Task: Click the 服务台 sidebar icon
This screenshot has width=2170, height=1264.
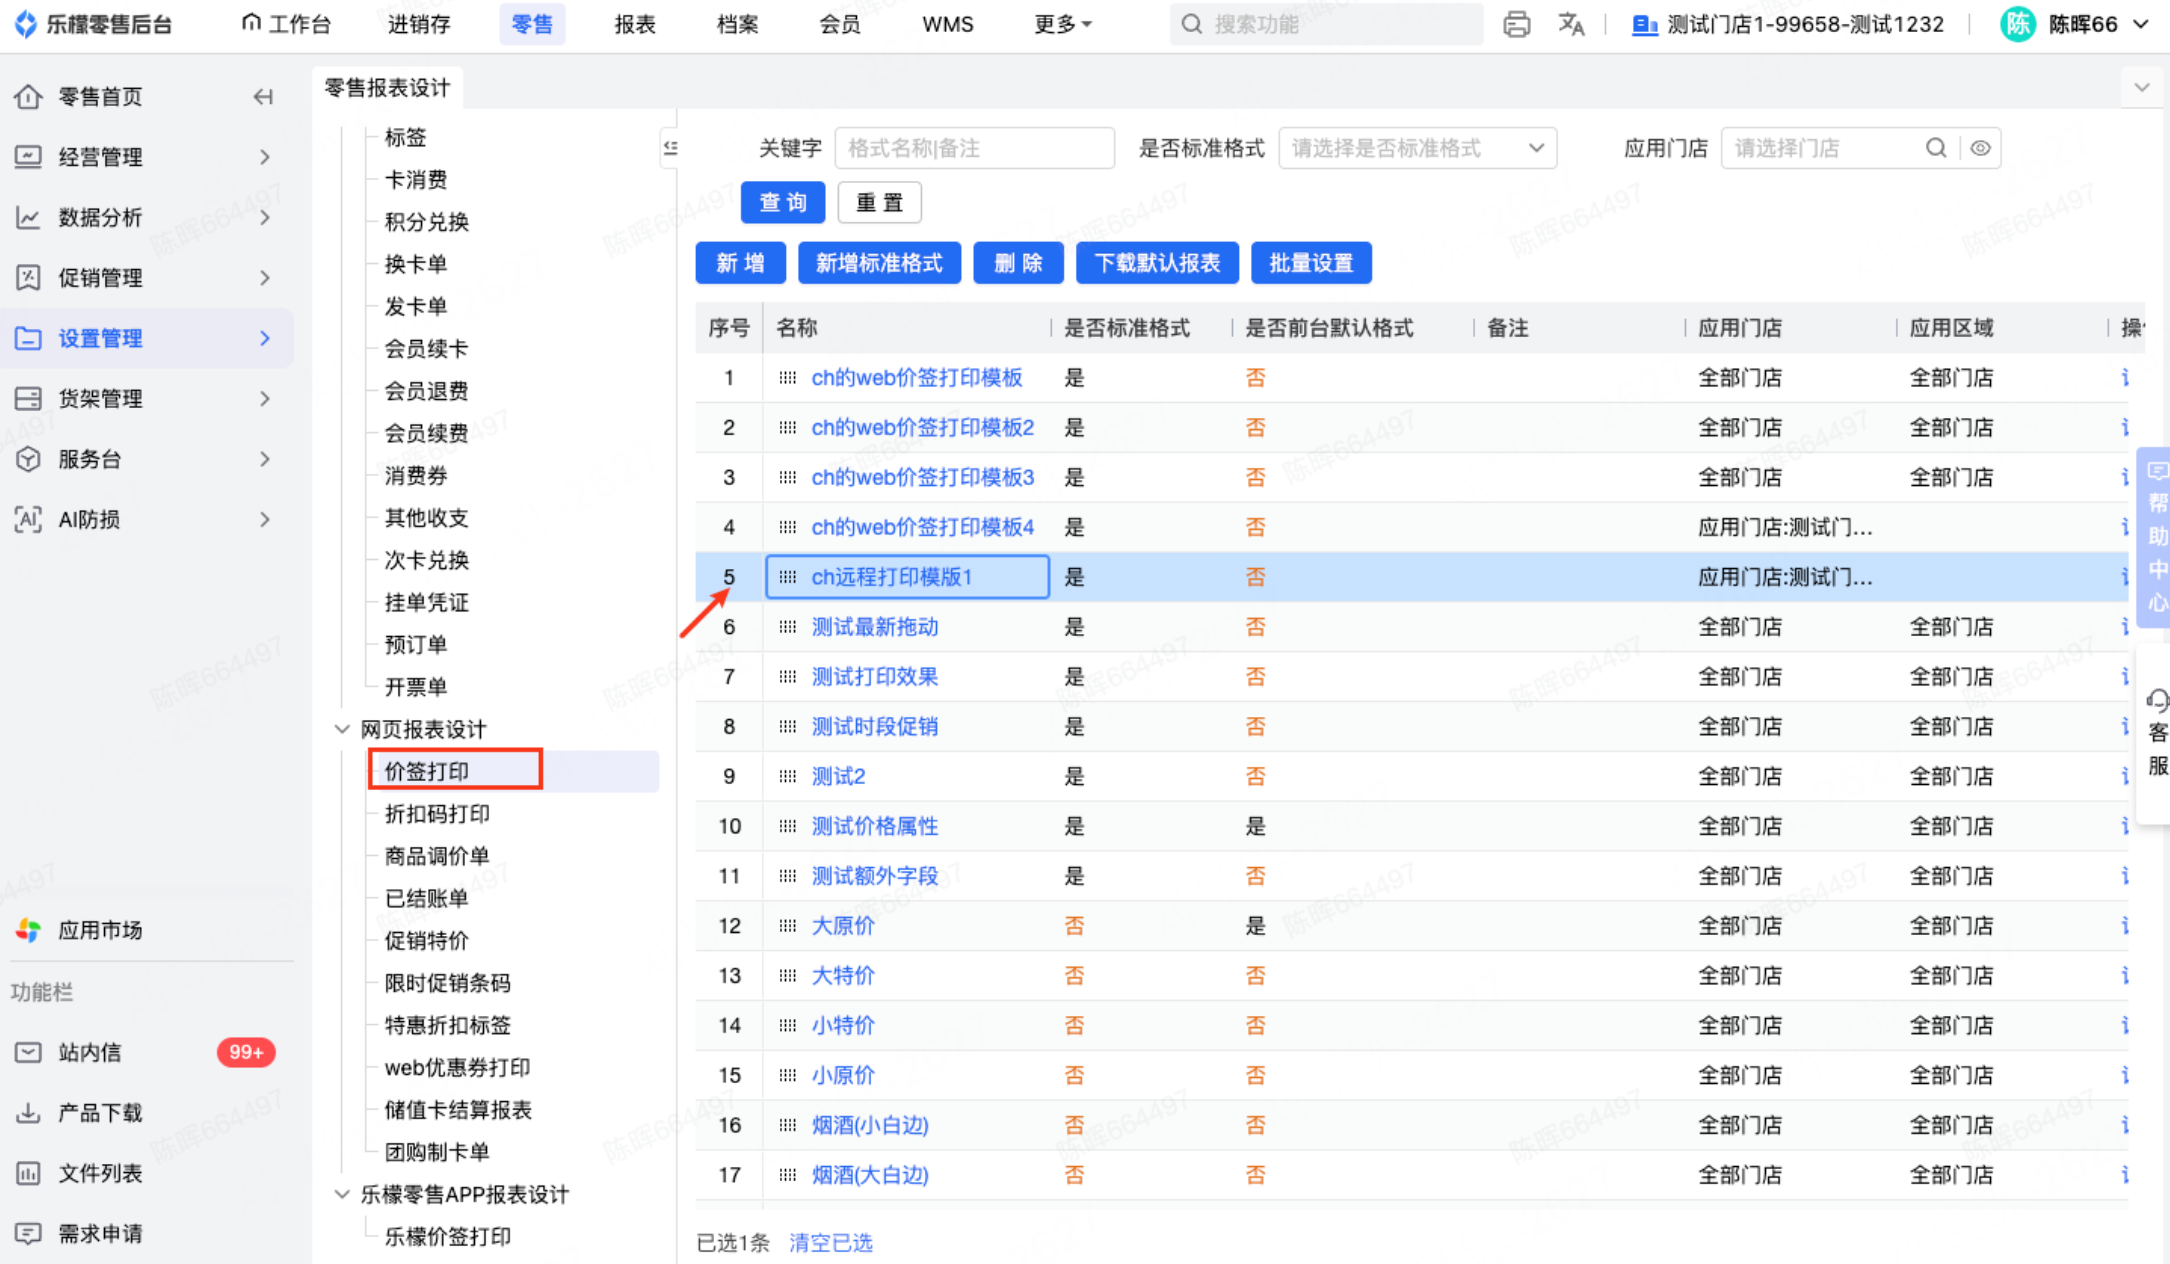Action: click(28, 459)
